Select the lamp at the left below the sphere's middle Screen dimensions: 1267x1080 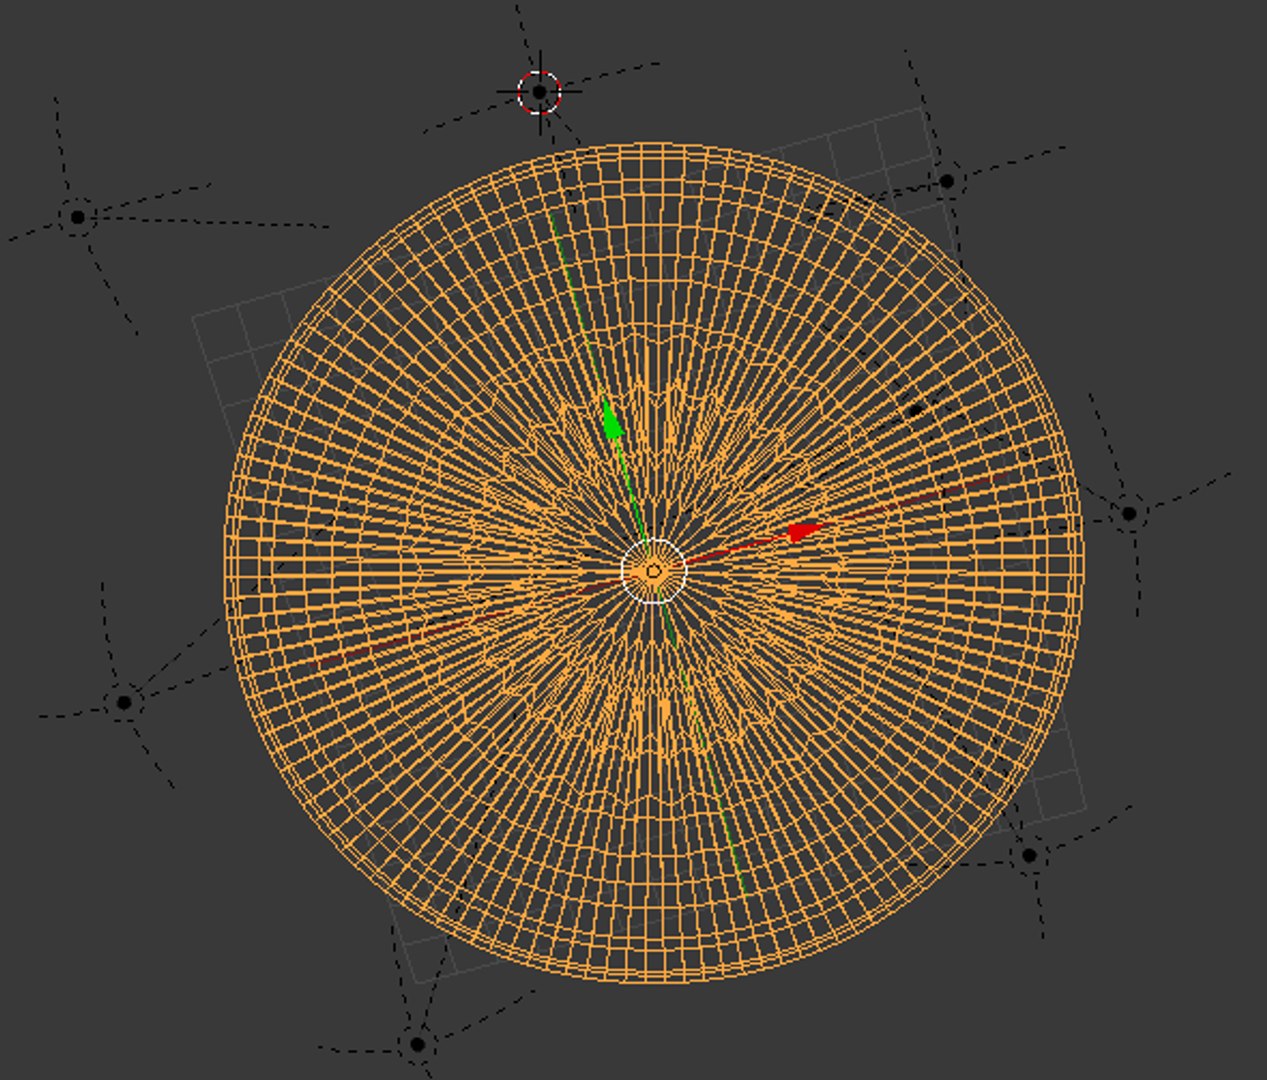[x=124, y=702]
